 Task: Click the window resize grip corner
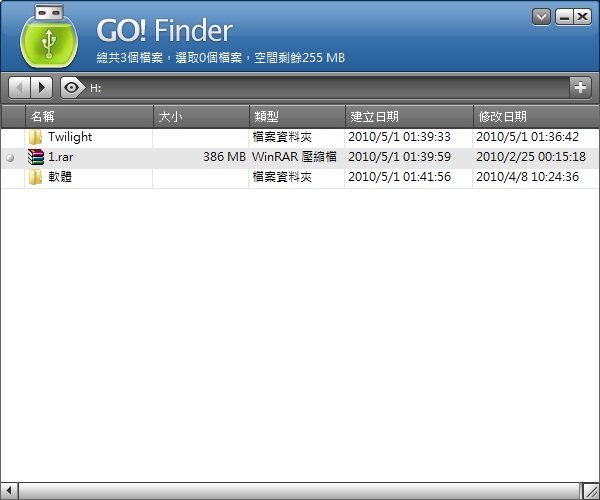590,491
